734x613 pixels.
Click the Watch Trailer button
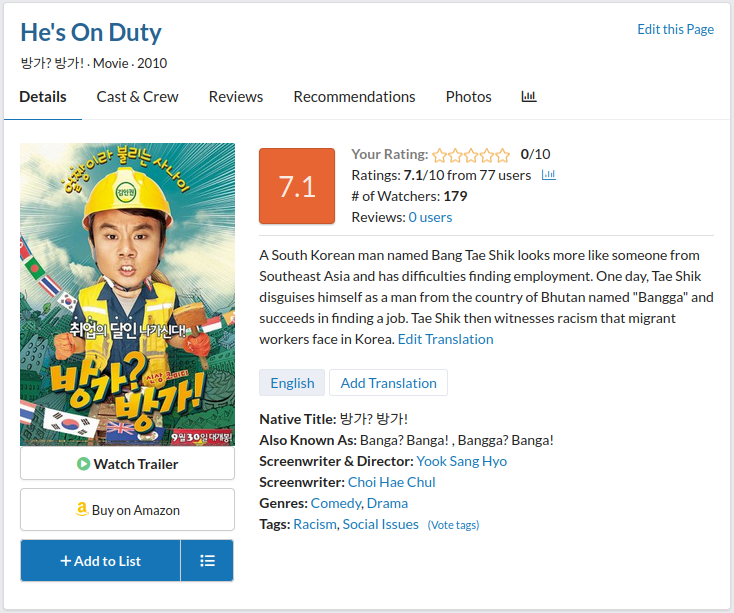tap(127, 463)
